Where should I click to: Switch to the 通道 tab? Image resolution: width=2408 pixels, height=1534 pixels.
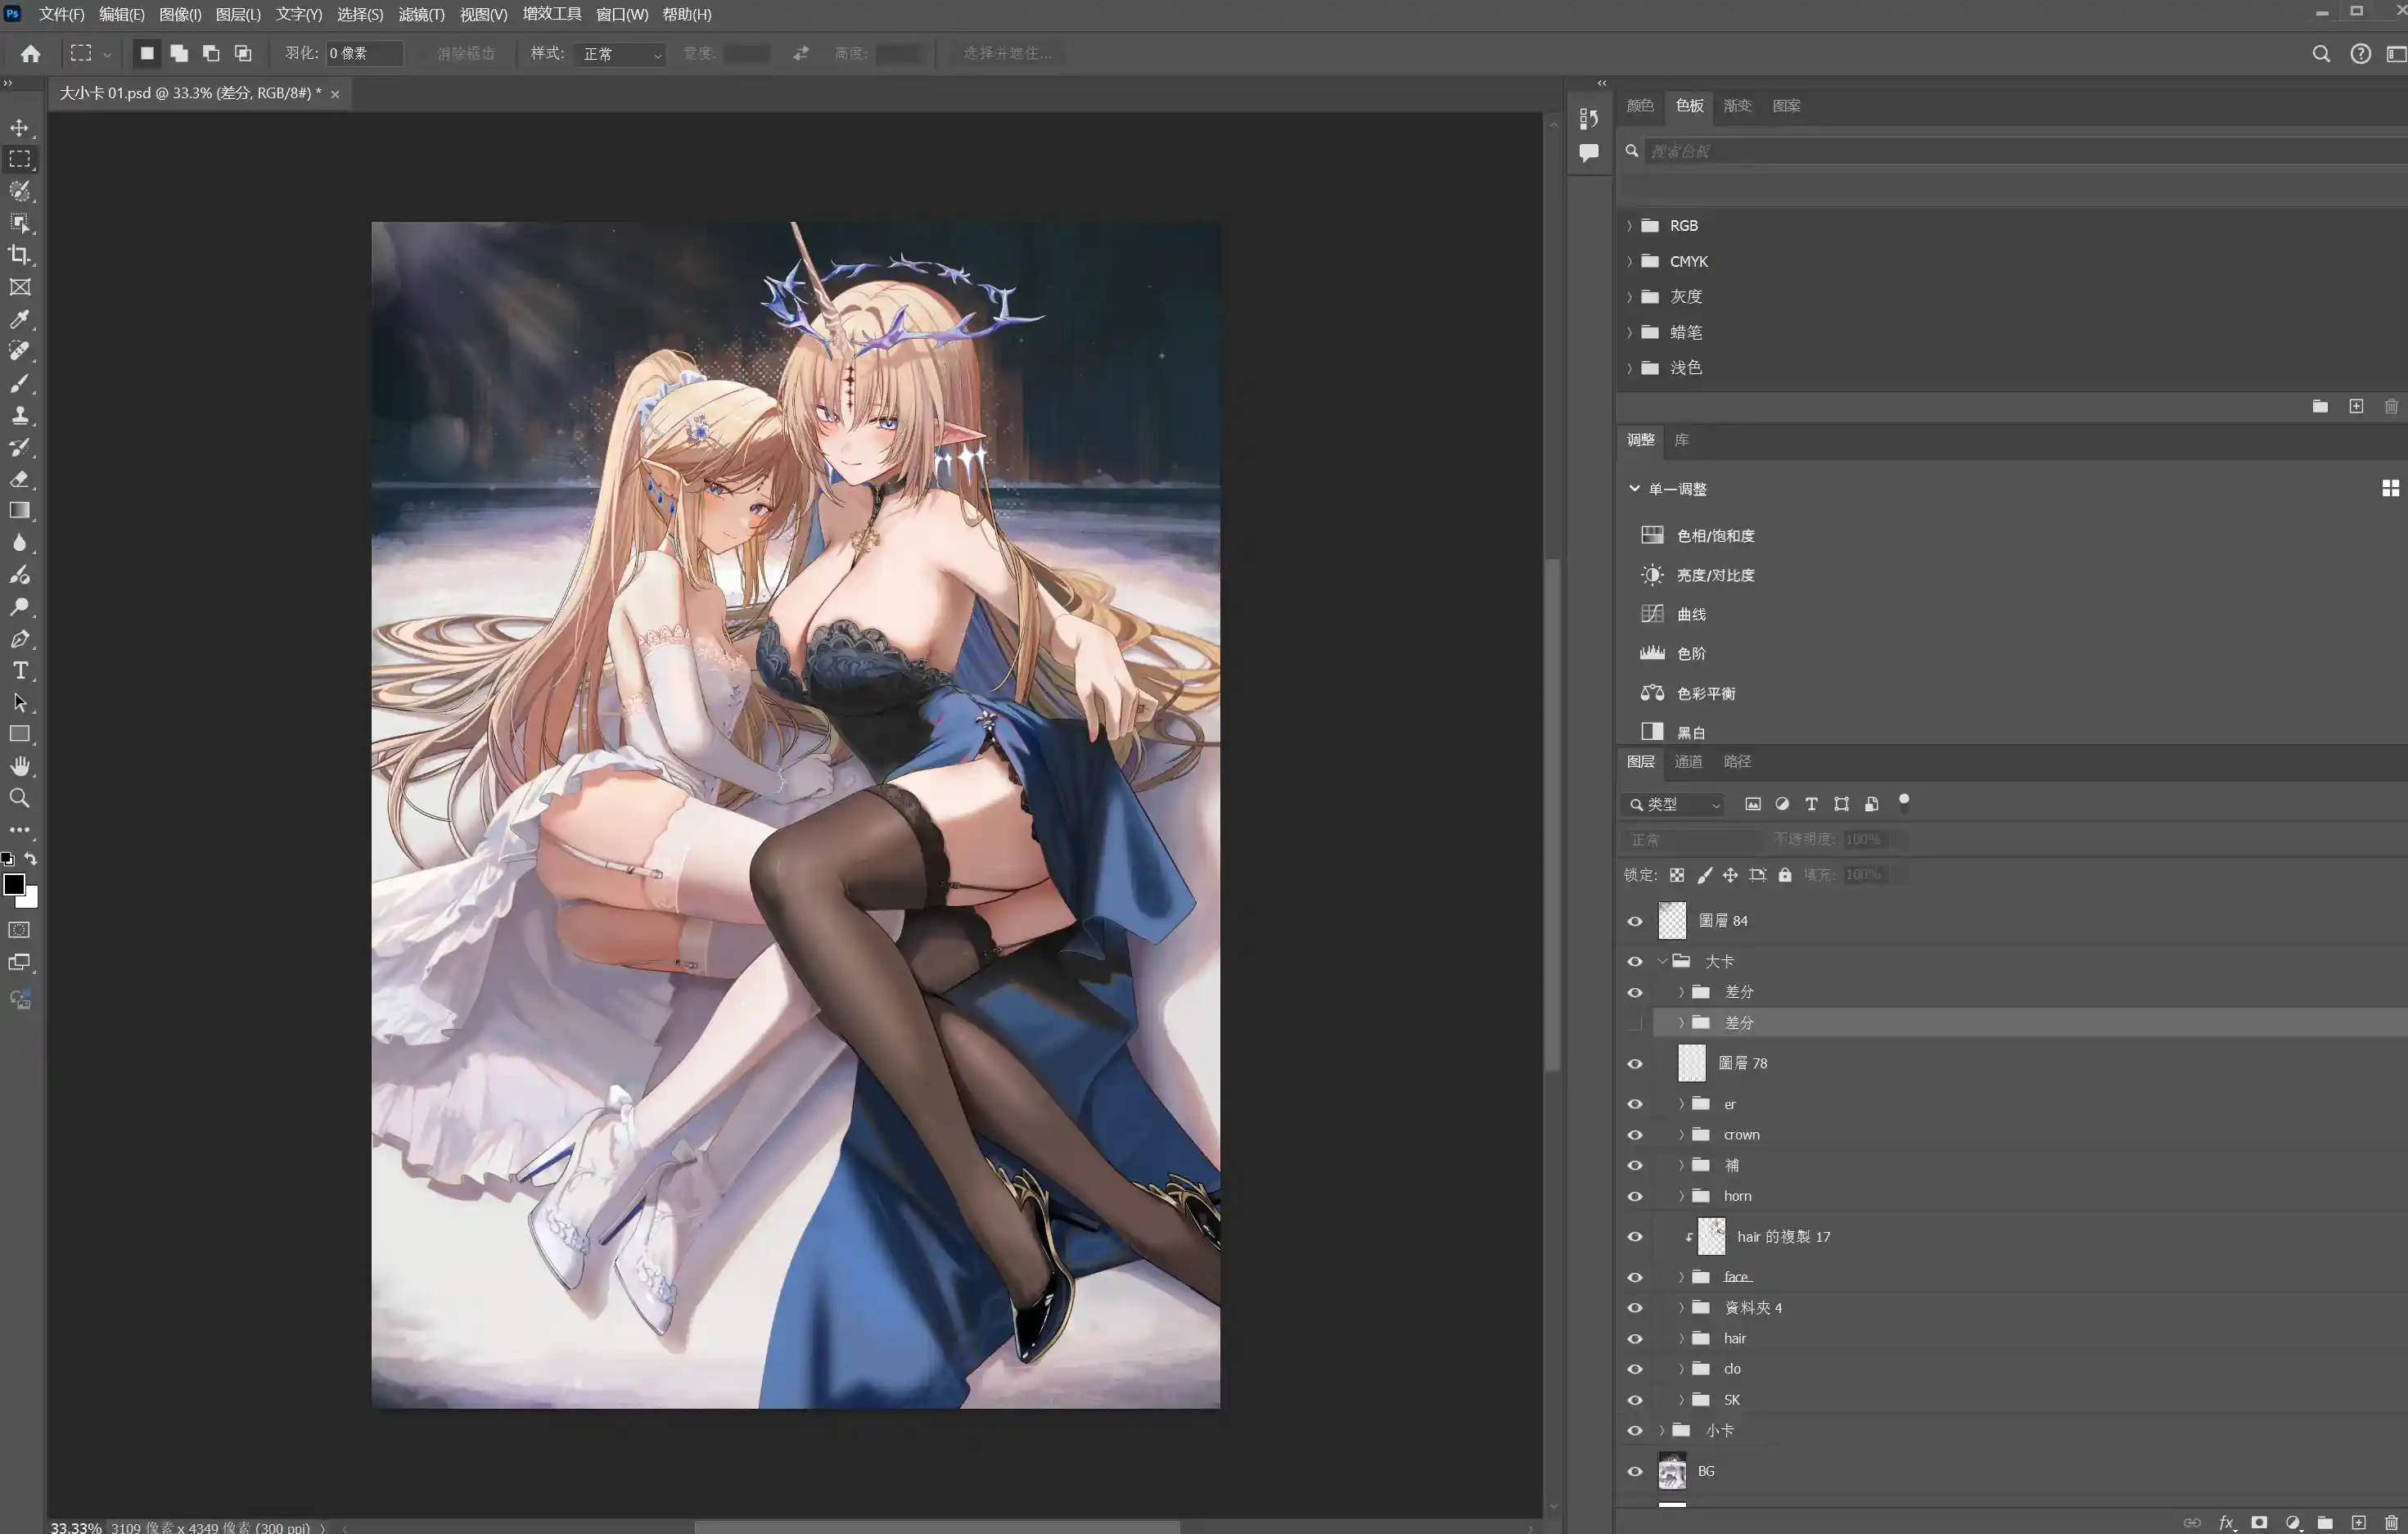[1688, 761]
